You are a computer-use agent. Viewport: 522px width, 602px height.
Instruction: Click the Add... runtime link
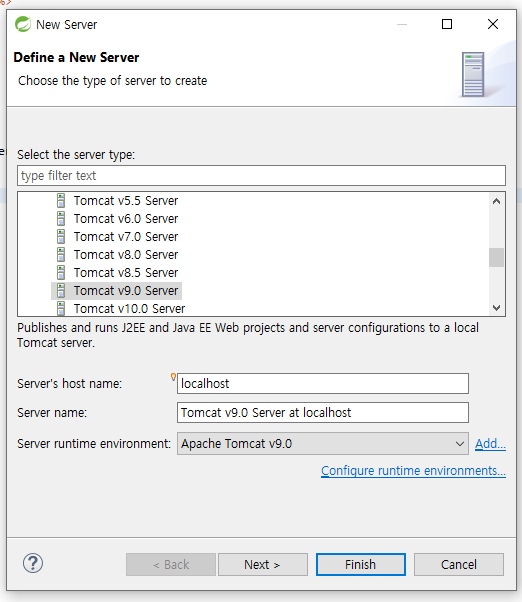pyautogui.click(x=490, y=444)
